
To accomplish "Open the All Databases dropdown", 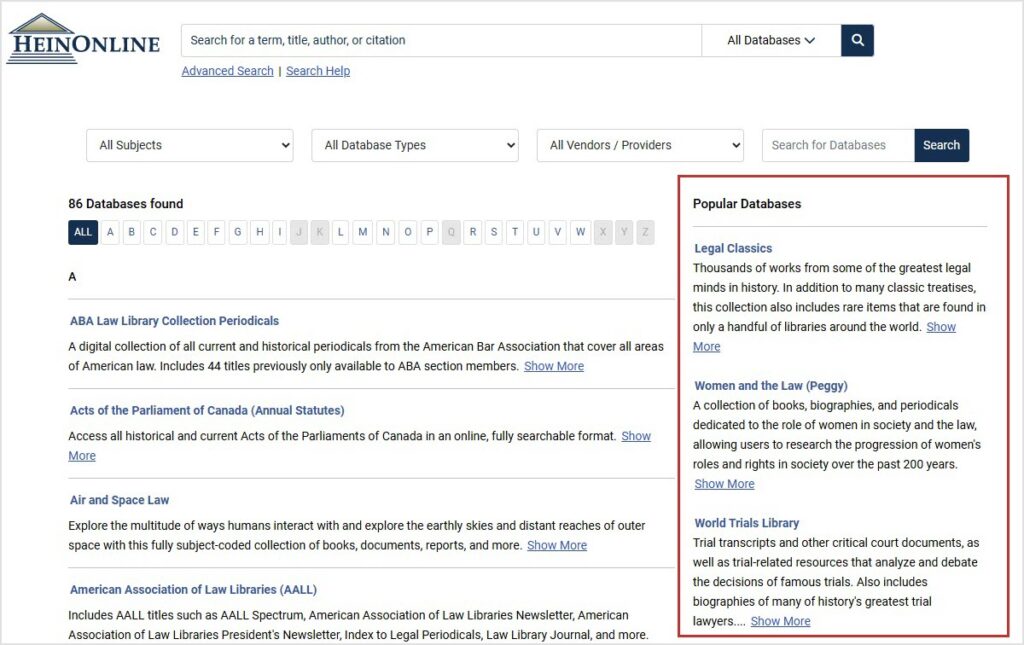I will [x=771, y=40].
